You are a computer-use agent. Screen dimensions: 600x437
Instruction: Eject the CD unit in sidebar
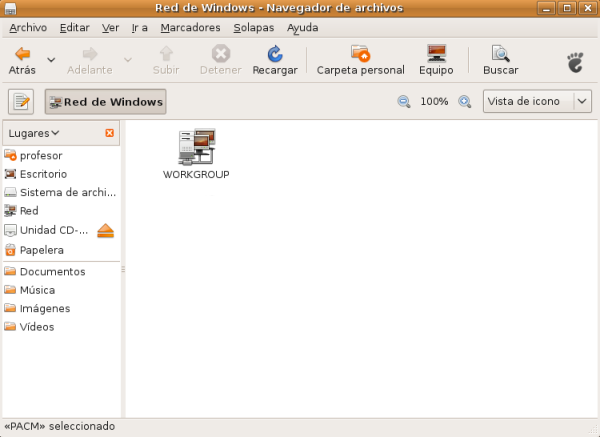pos(107,231)
